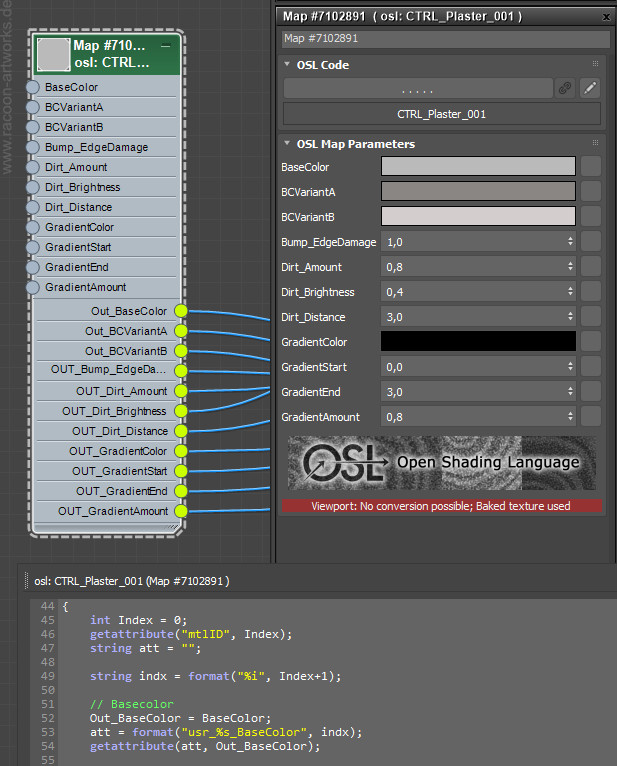Collapse the OSL Code rollout
Viewport: 617px width, 766px height.
[288, 65]
